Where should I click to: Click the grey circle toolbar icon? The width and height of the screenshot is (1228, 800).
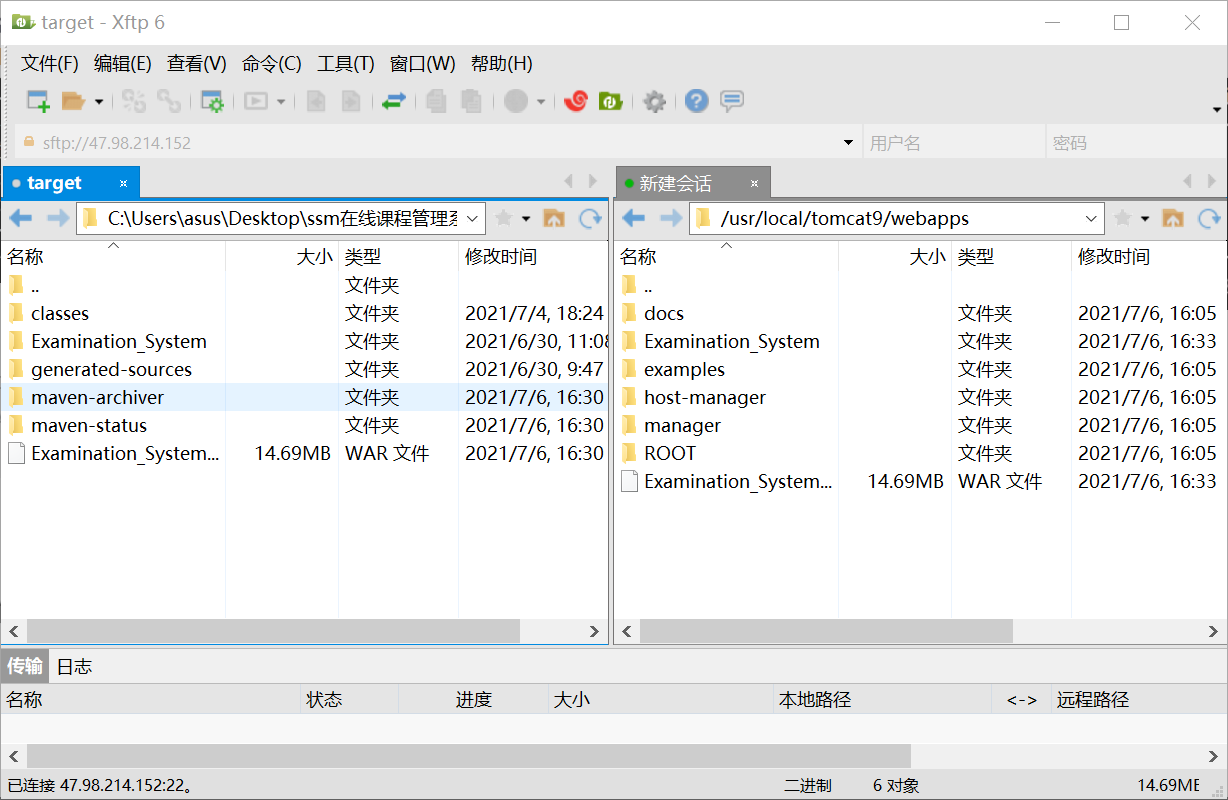click(515, 101)
